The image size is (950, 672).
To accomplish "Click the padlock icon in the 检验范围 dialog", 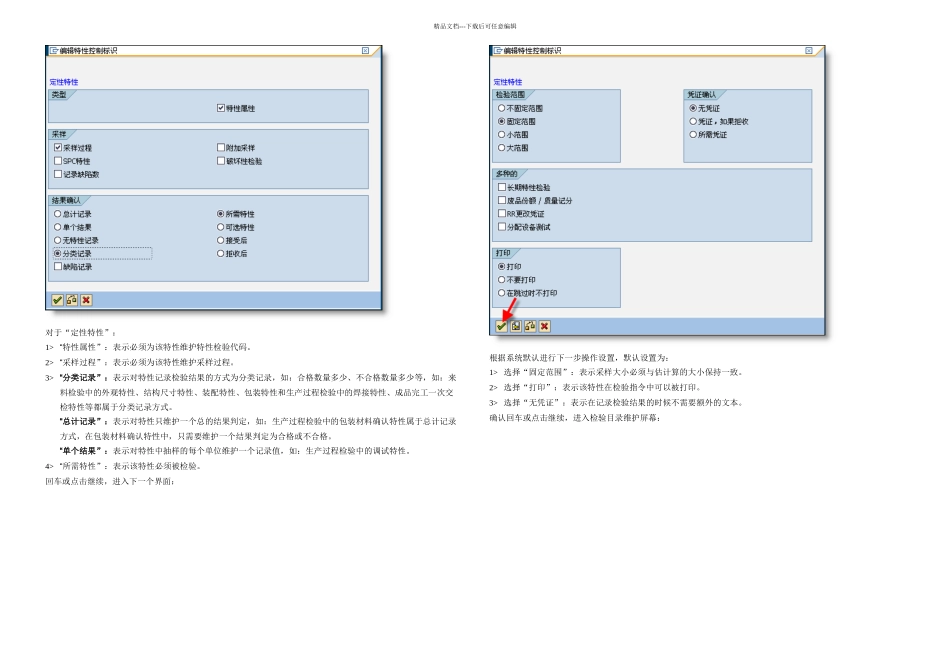I will (531, 326).
